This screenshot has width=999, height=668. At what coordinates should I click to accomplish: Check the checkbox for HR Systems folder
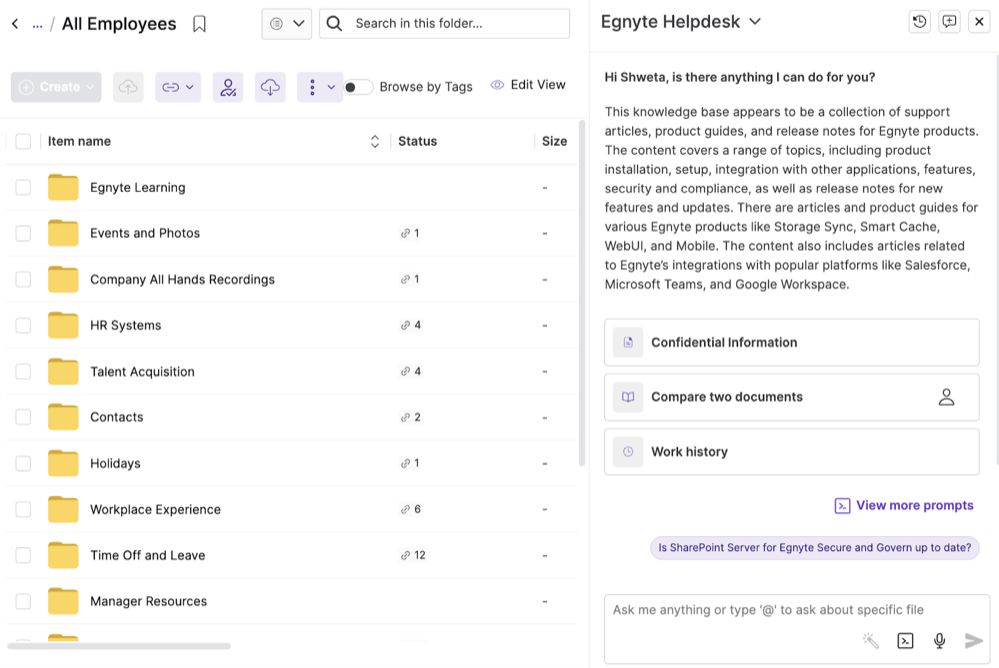pyautogui.click(x=23, y=325)
